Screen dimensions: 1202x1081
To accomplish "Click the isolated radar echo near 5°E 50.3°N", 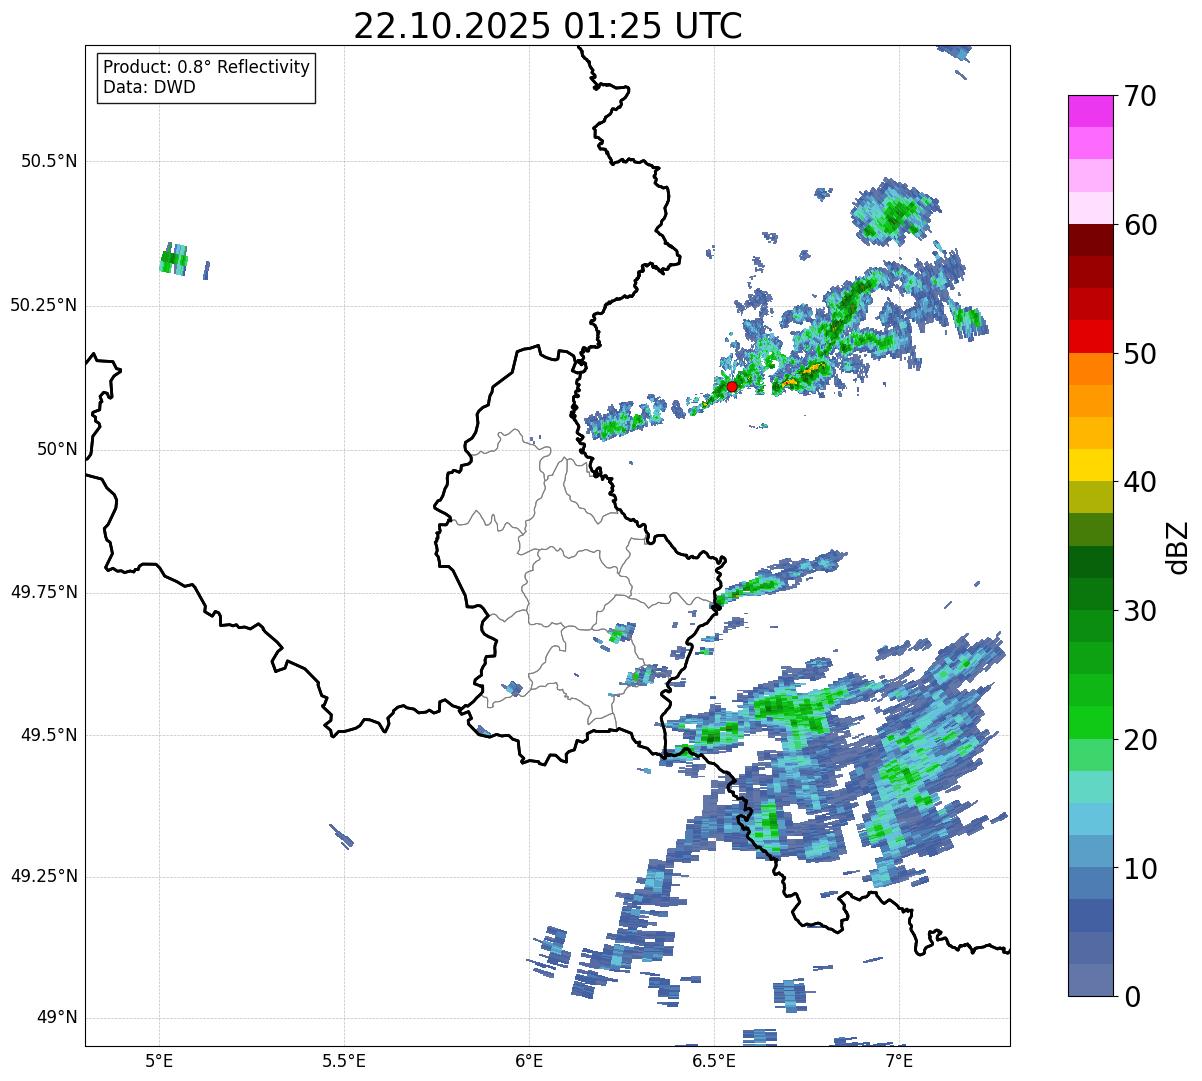I will coord(174,260).
